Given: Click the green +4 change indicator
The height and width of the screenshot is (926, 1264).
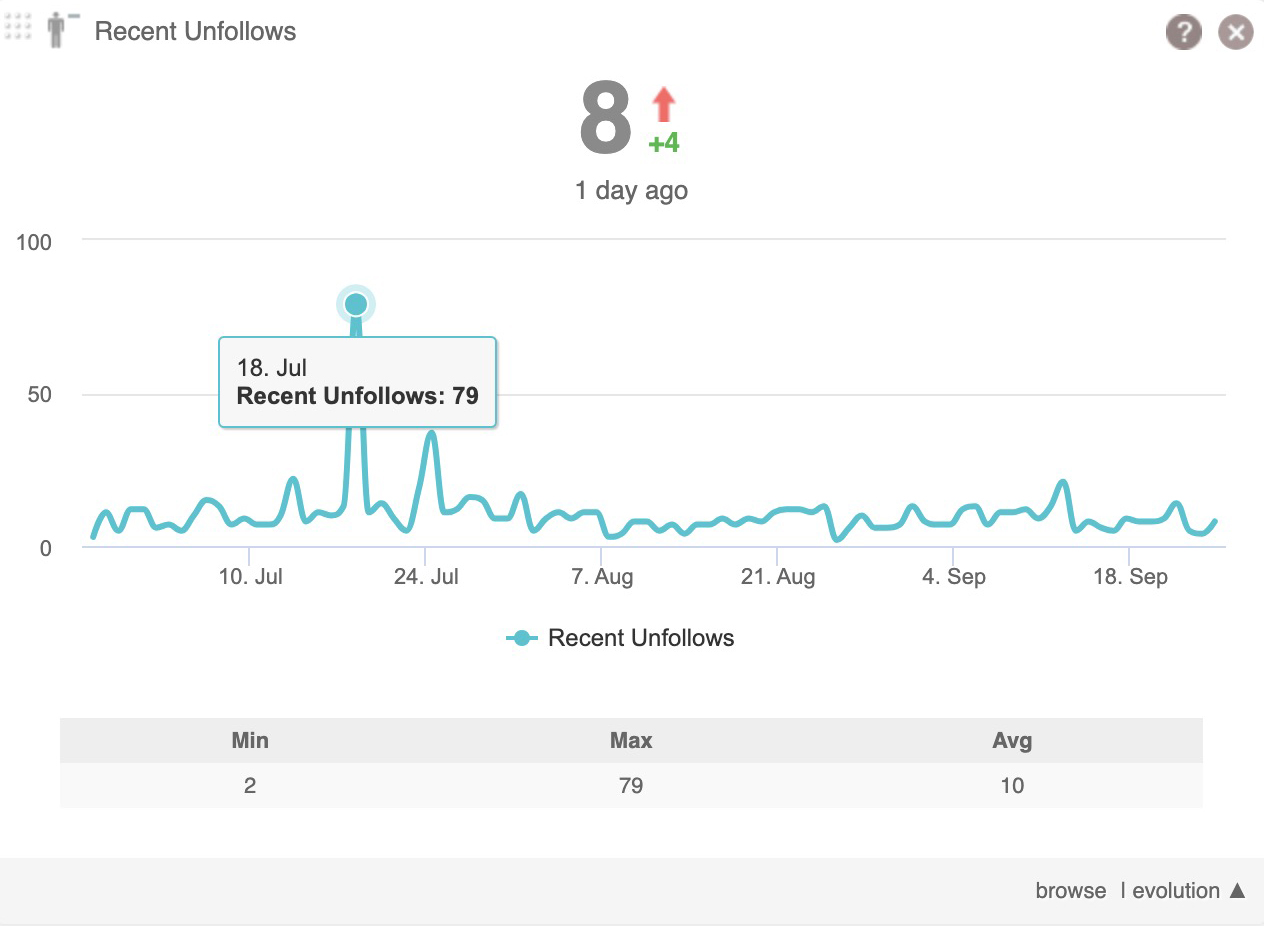Looking at the screenshot, I should point(664,144).
